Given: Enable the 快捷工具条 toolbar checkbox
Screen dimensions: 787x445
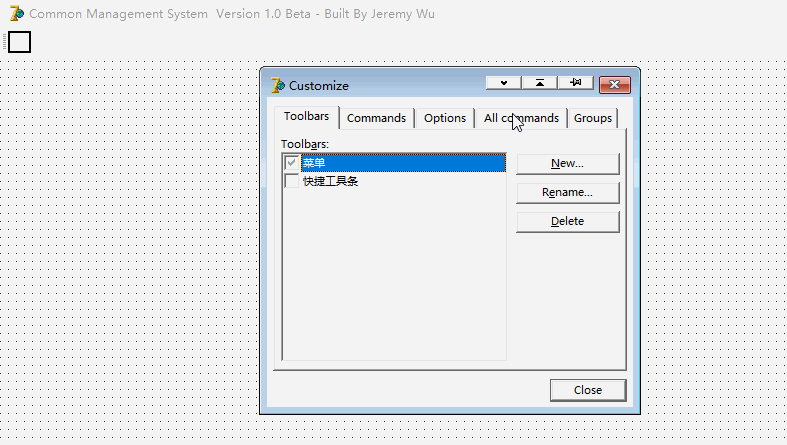Looking at the screenshot, I should click(292, 182).
